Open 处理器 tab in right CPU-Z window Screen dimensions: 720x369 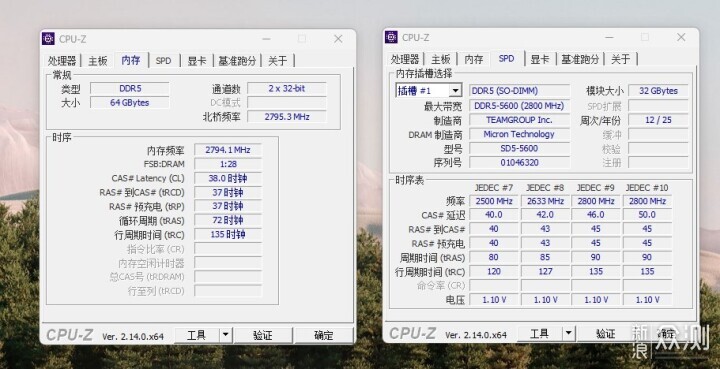405,59
